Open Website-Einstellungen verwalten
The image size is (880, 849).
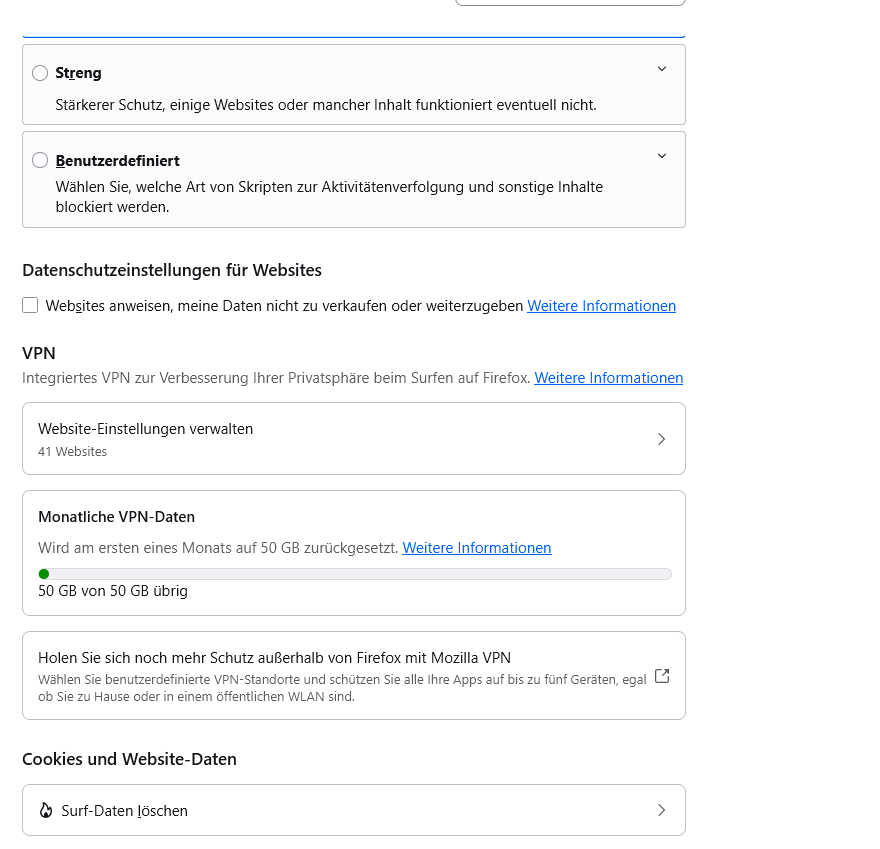click(x=146, y=429)
